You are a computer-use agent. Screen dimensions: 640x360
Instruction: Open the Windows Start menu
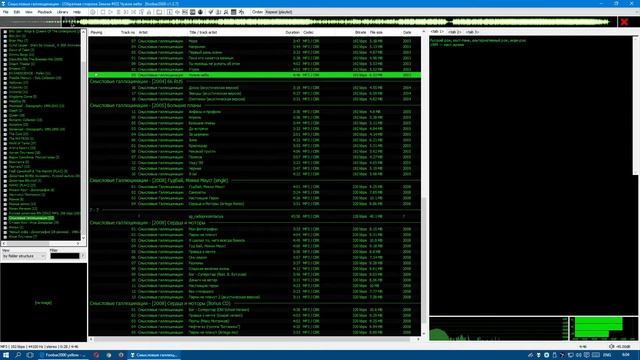6,355
